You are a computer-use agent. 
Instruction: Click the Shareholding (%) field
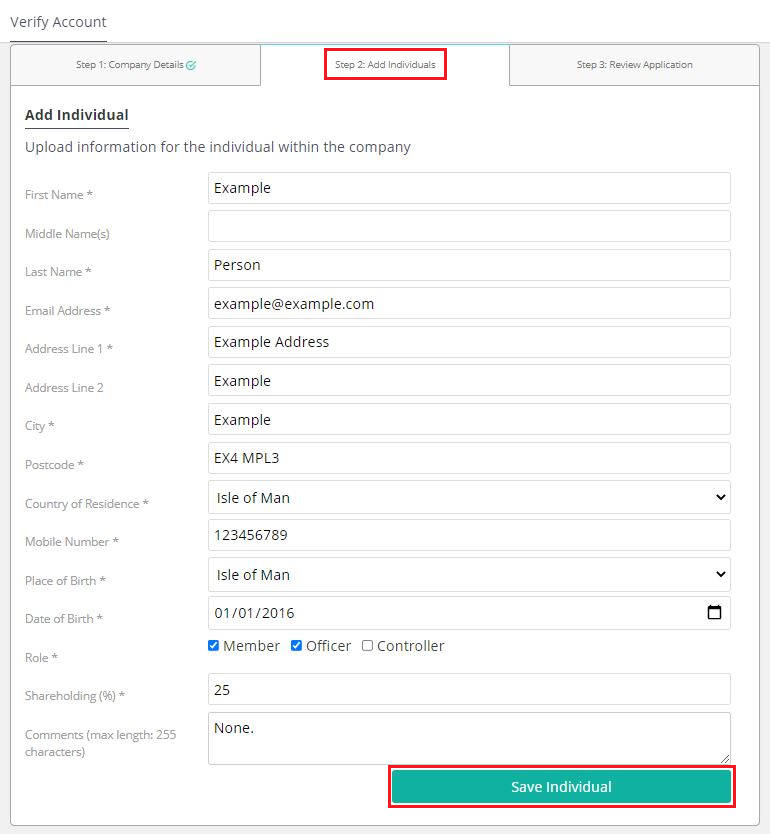[x=469, y=689]
